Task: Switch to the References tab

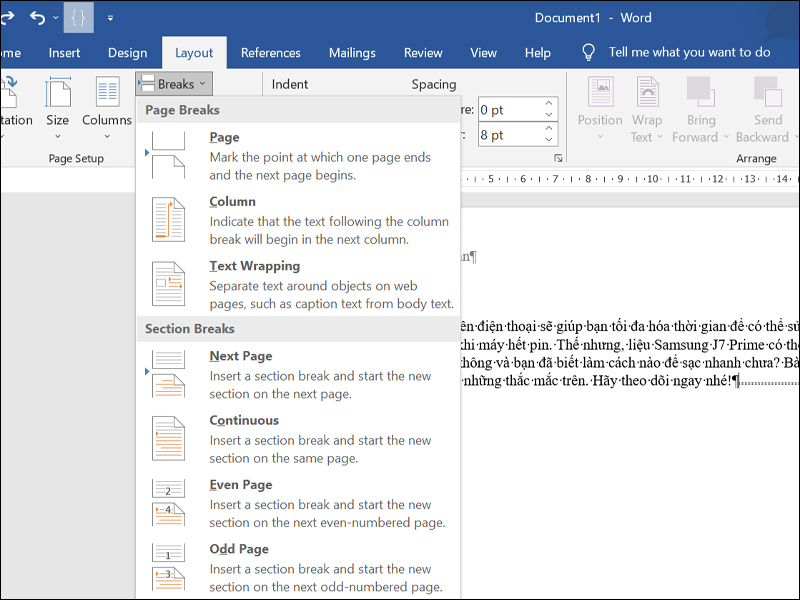Action: tap(270, 53)
